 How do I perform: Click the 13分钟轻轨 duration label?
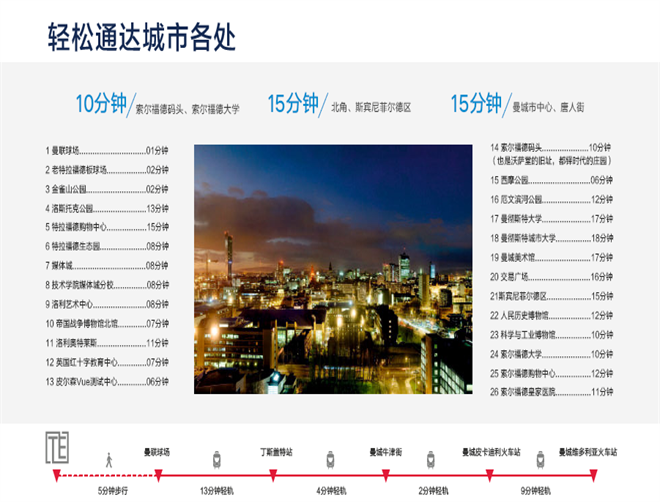tap(217, 491)
